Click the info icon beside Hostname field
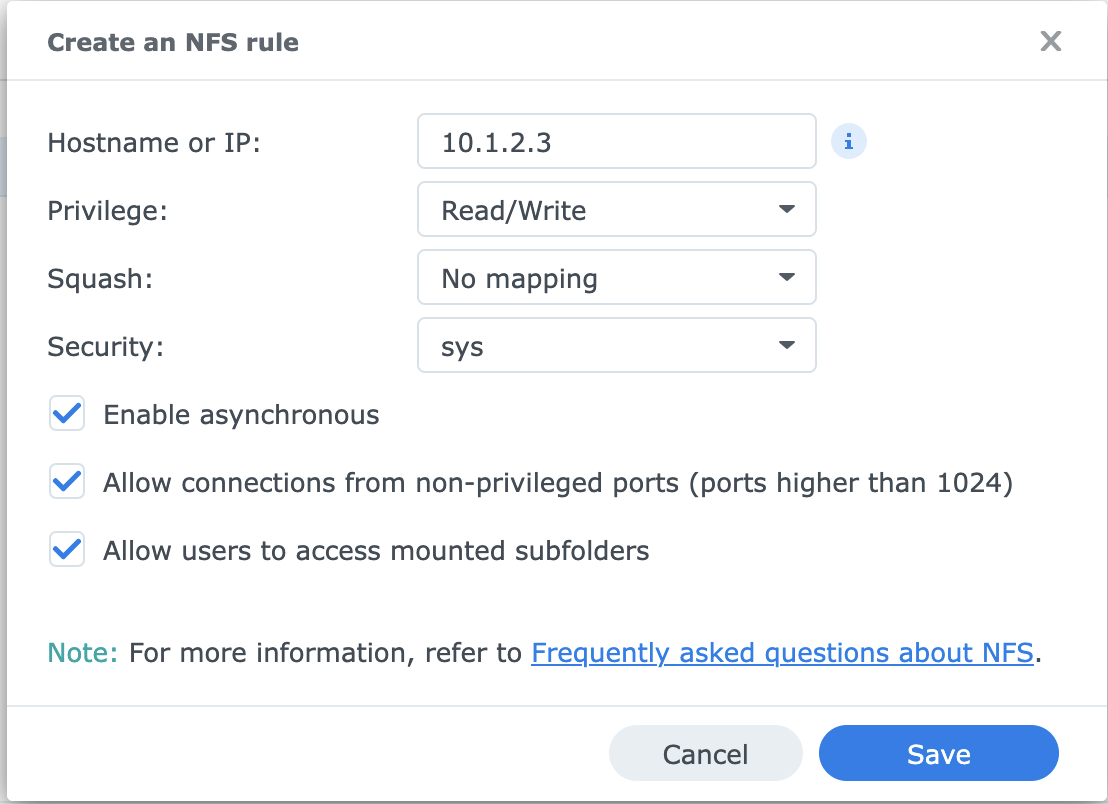This screenshot has height=804, width=1108. [x=848, y=141]
